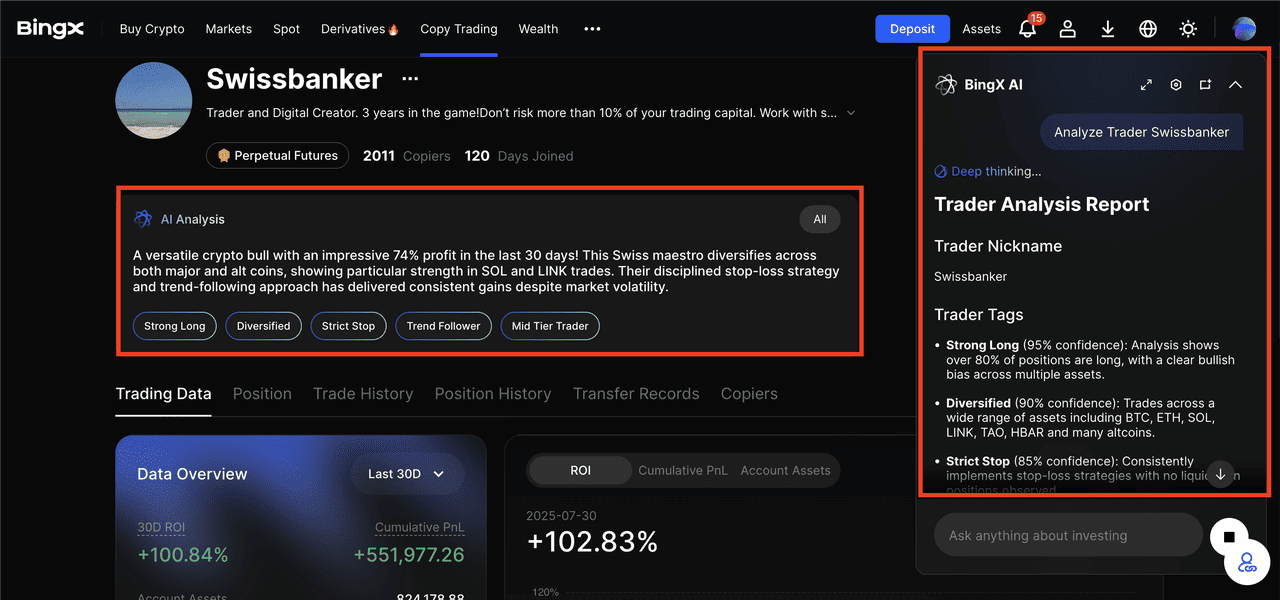
Task: Toggle the light/dark theme sun icon
Action: point(1188,29)
